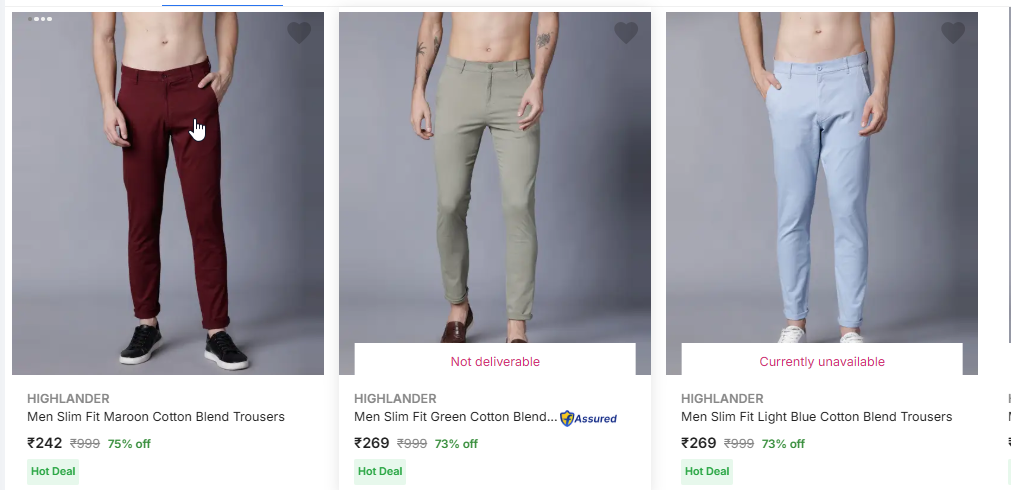The image size is (1011, 490).
Task: Tap heart icon on Green trousers
Action: pyautogui.click(x=626, y=33)
